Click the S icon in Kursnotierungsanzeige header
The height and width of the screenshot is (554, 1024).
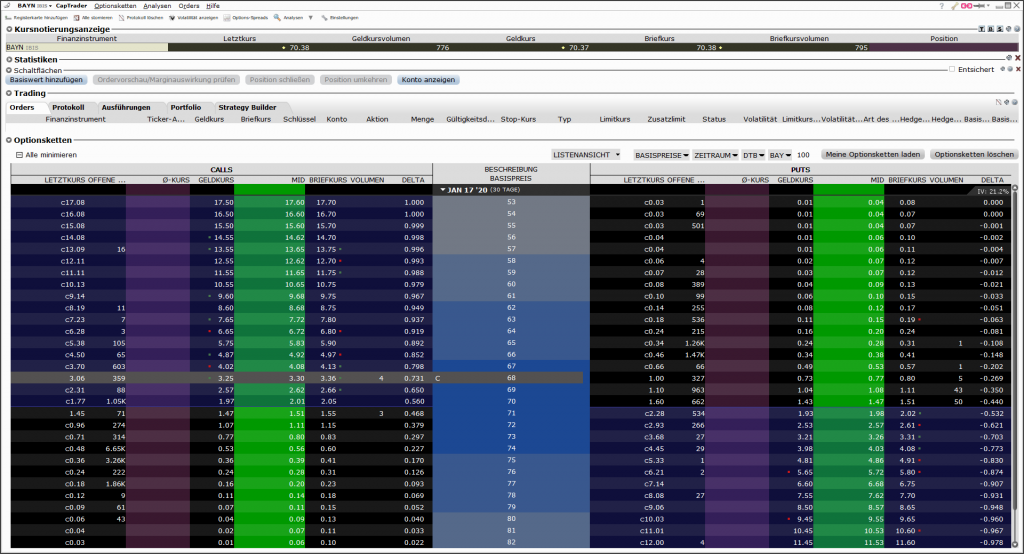point(1000,29)
